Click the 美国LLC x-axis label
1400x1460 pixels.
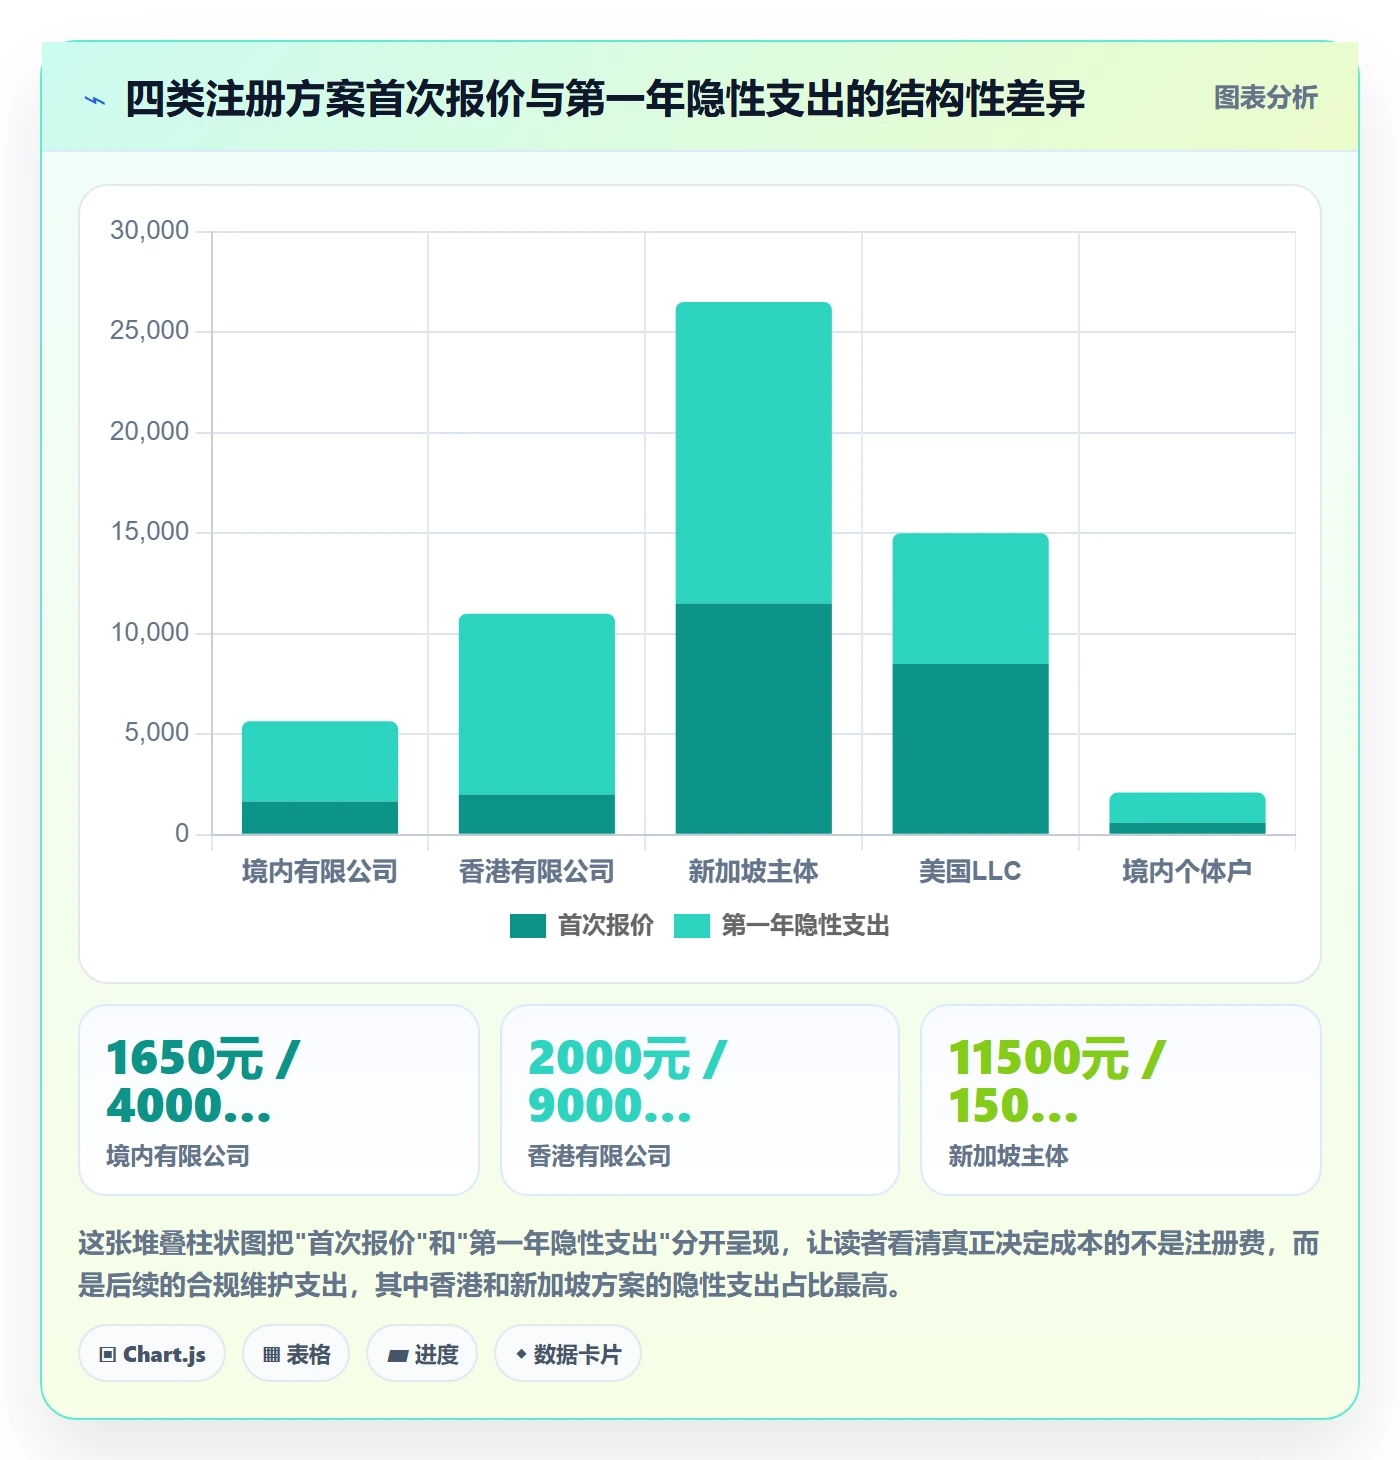tap(971, 872)
